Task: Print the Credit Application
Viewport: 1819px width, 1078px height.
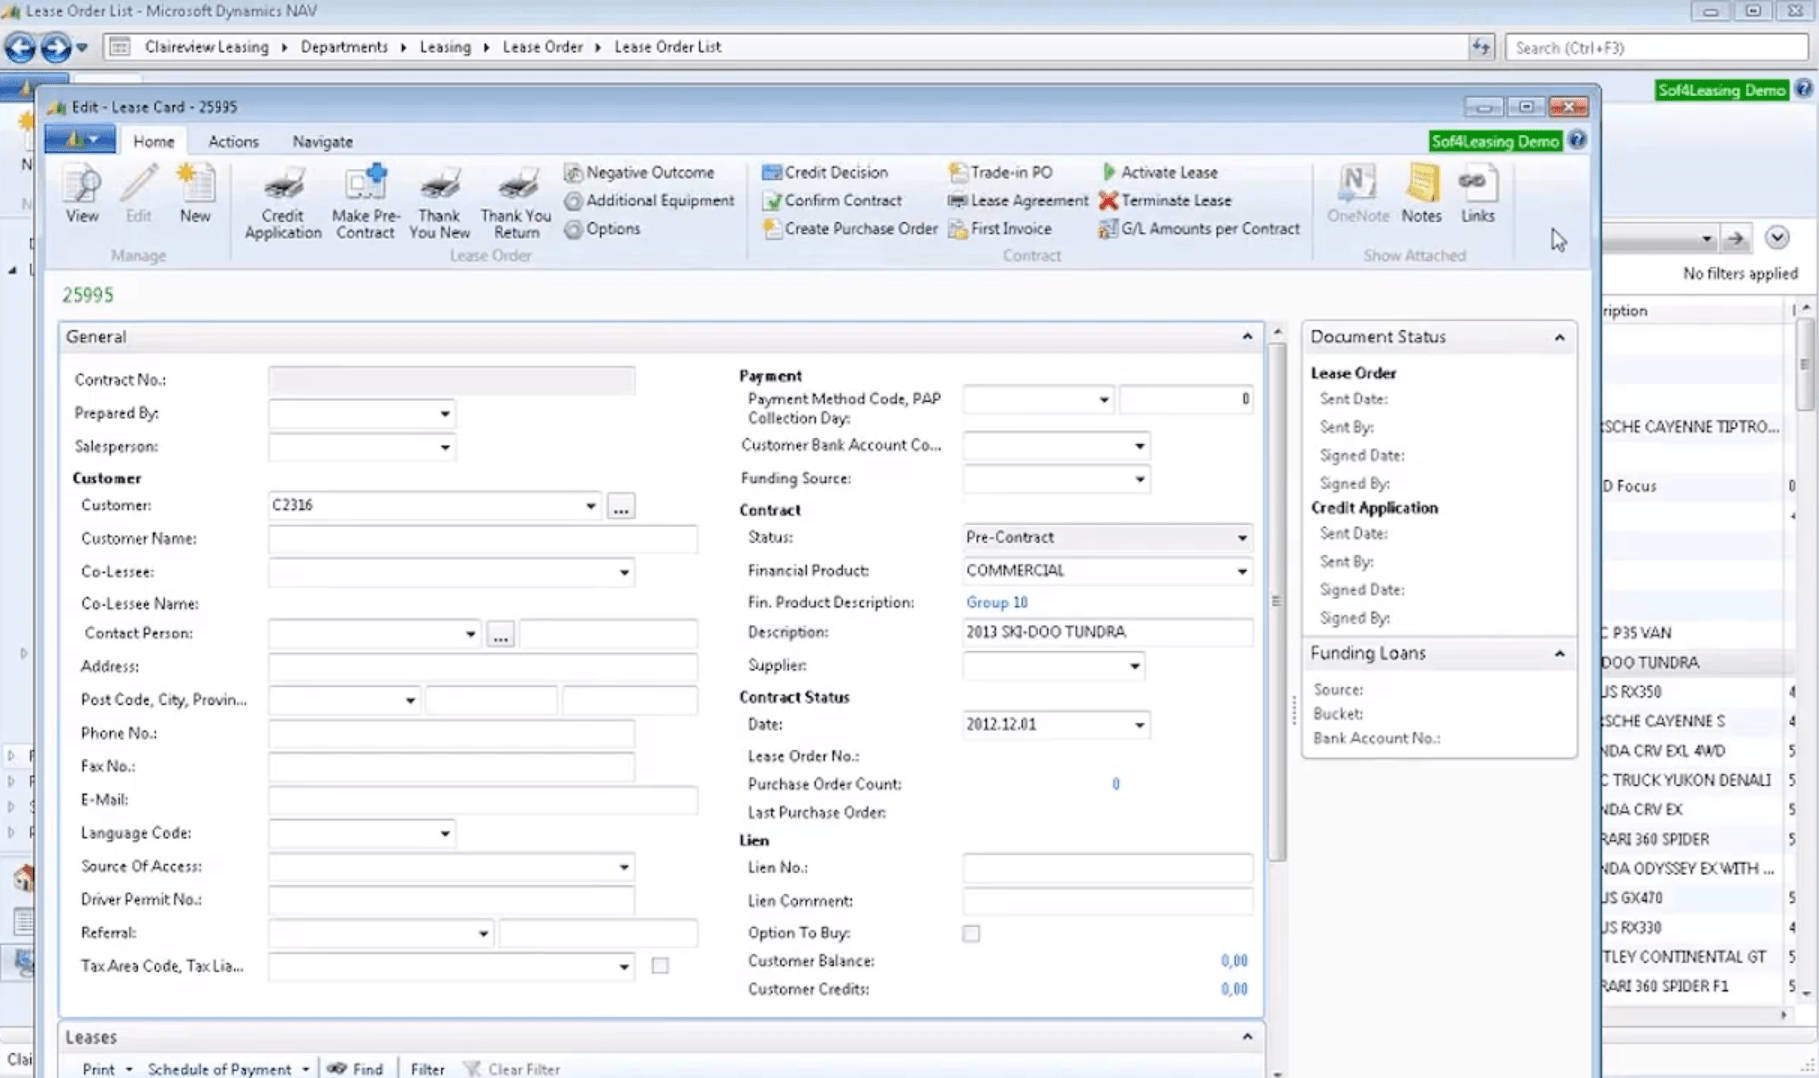Action: pyautogui.click(x=283, y=203)
